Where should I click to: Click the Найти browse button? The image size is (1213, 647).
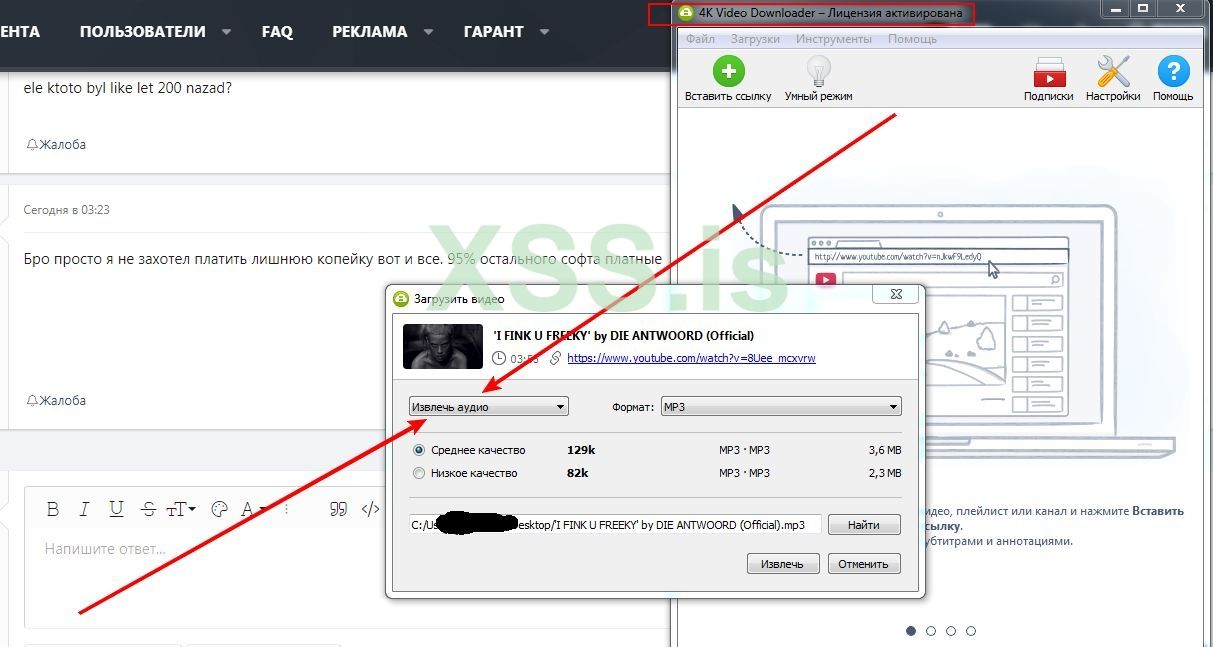[864, 524]
